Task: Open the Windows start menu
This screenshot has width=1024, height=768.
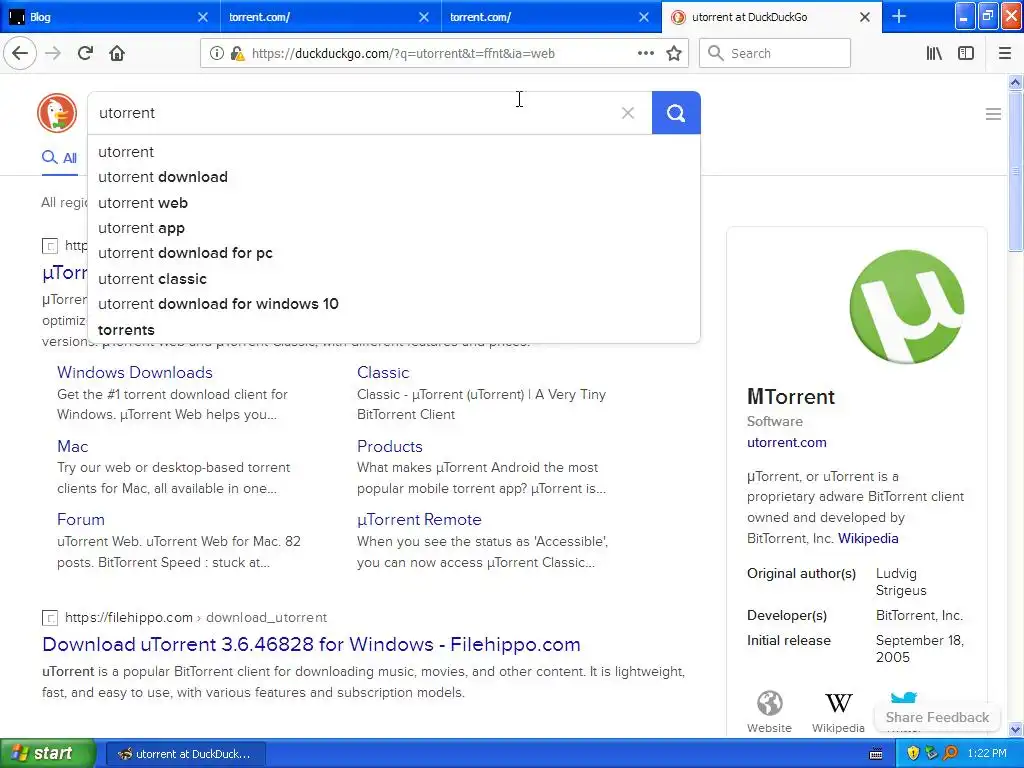Action: 48,753
